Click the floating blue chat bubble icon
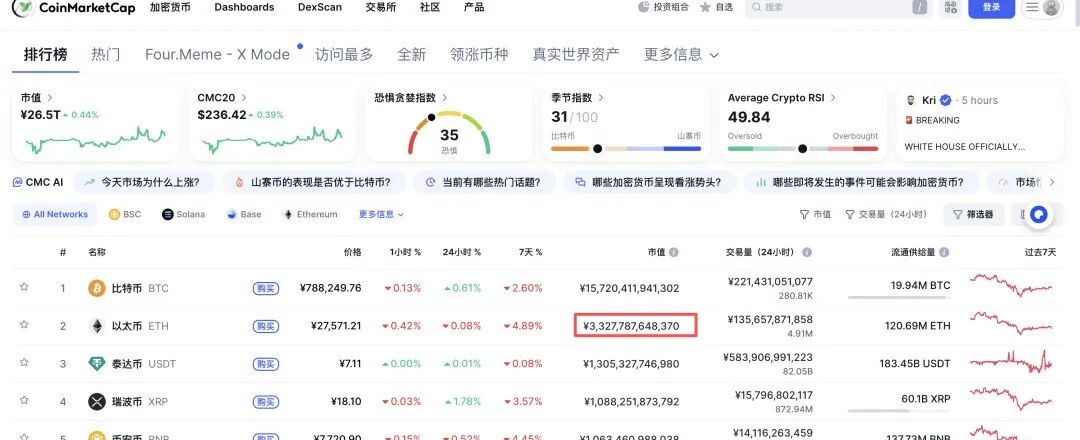 point(1039,215)
